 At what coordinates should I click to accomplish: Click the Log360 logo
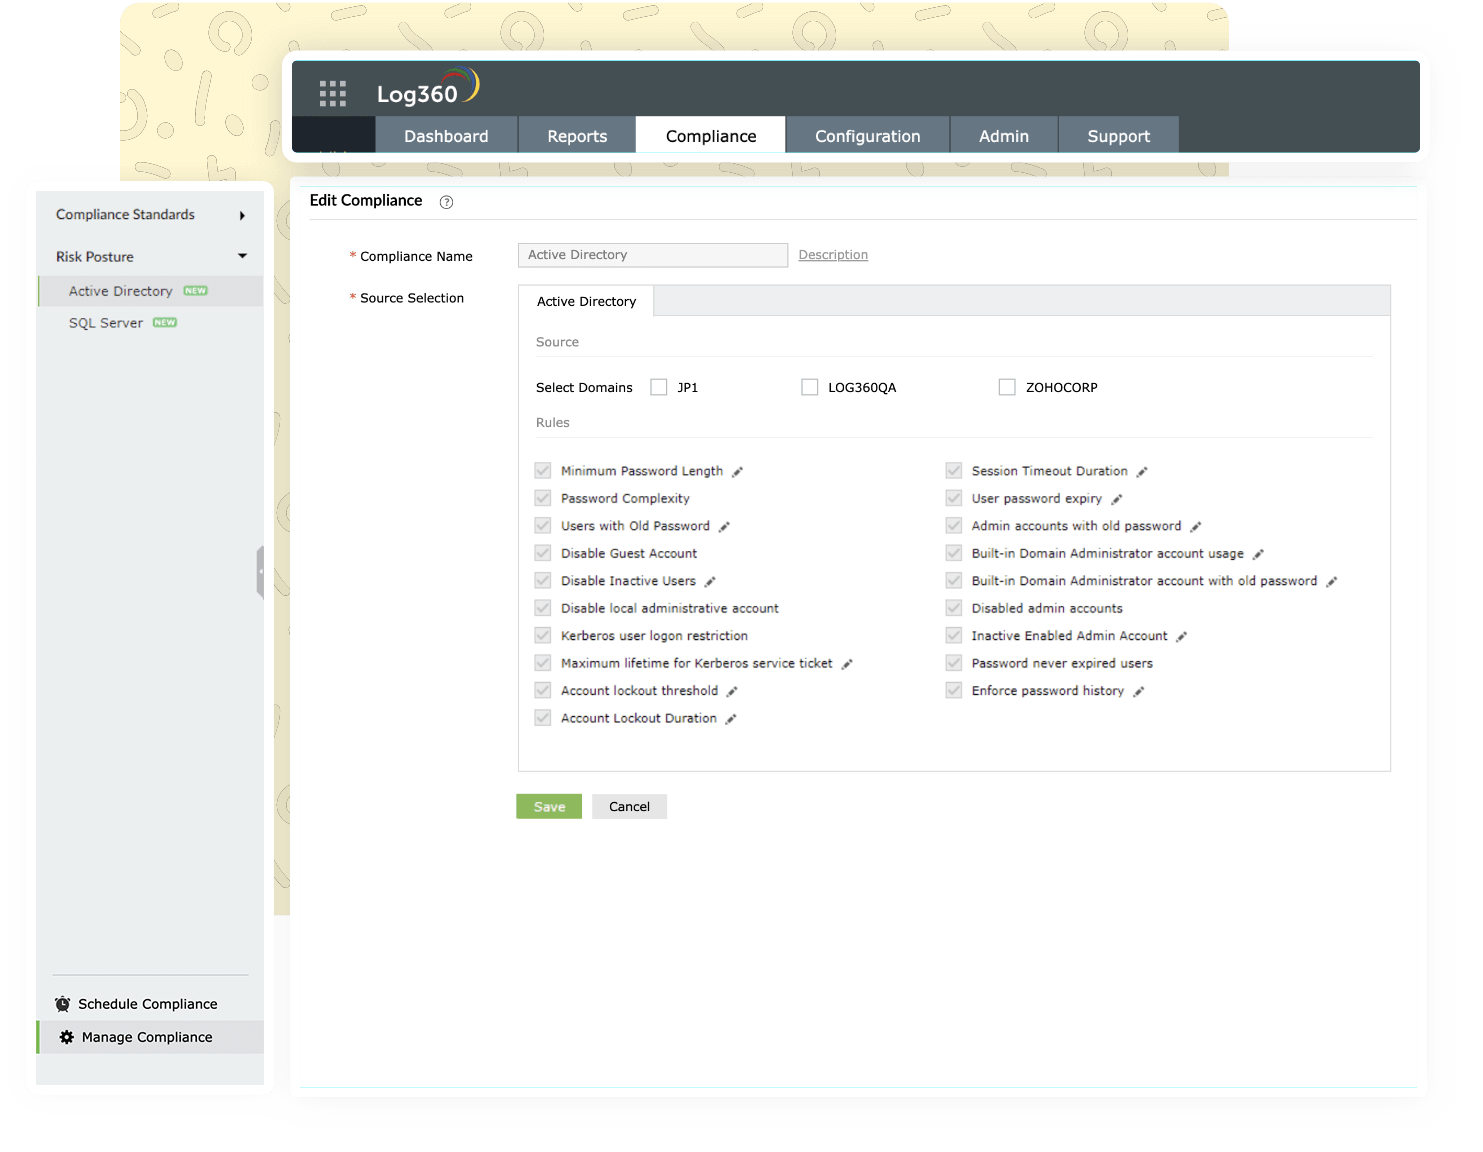(x=428, y=88)
